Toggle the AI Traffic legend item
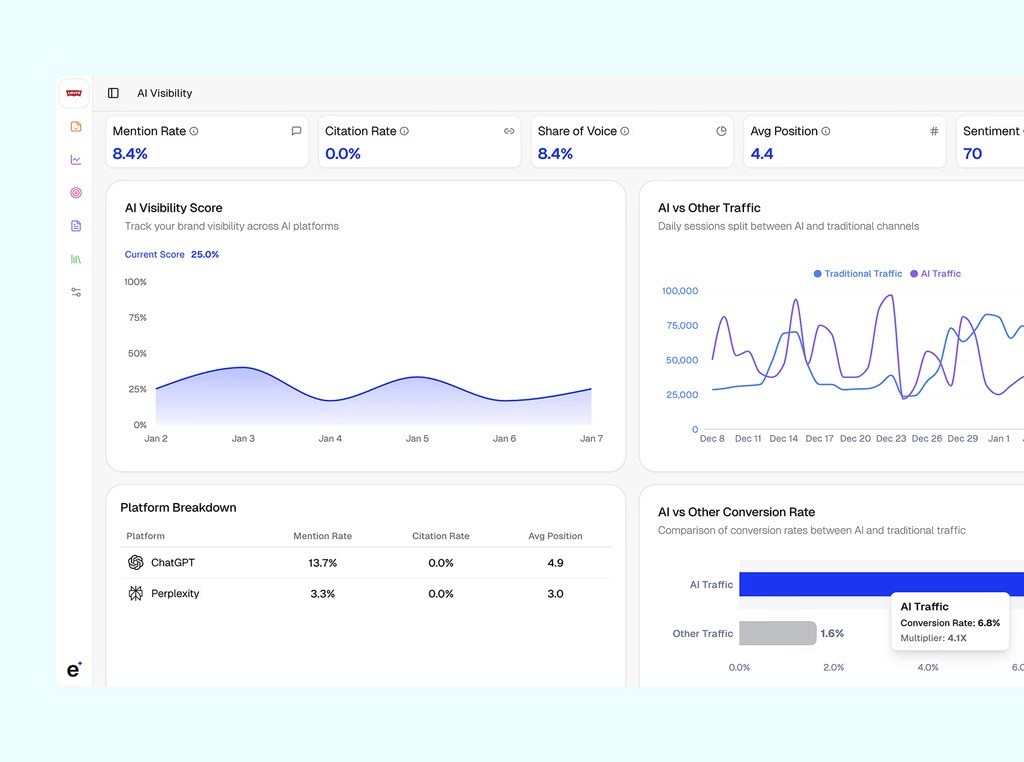1024x762 pixels. point(935,273)
